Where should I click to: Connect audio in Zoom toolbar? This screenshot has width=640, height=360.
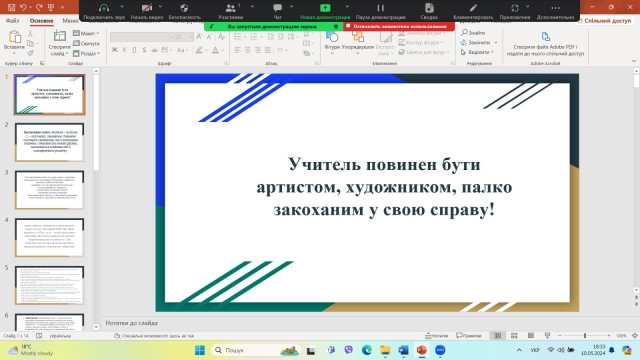tap(104, 11)
